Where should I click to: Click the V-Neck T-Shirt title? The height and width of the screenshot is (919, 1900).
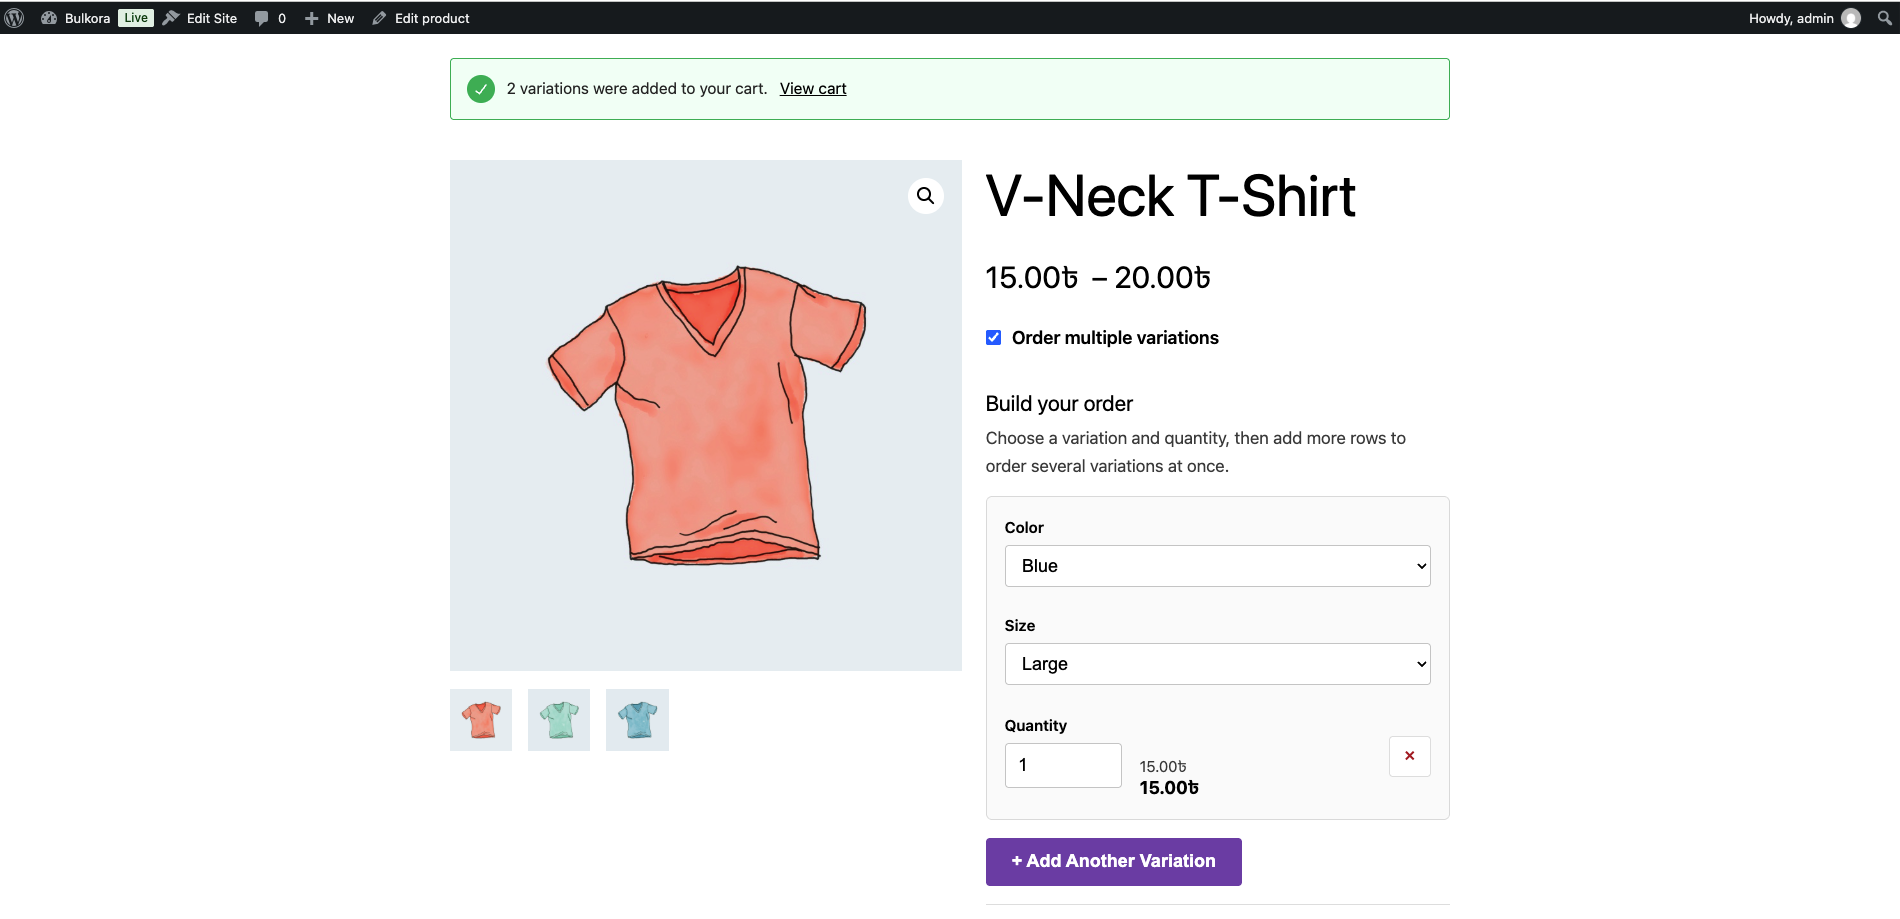point(1170,196)
